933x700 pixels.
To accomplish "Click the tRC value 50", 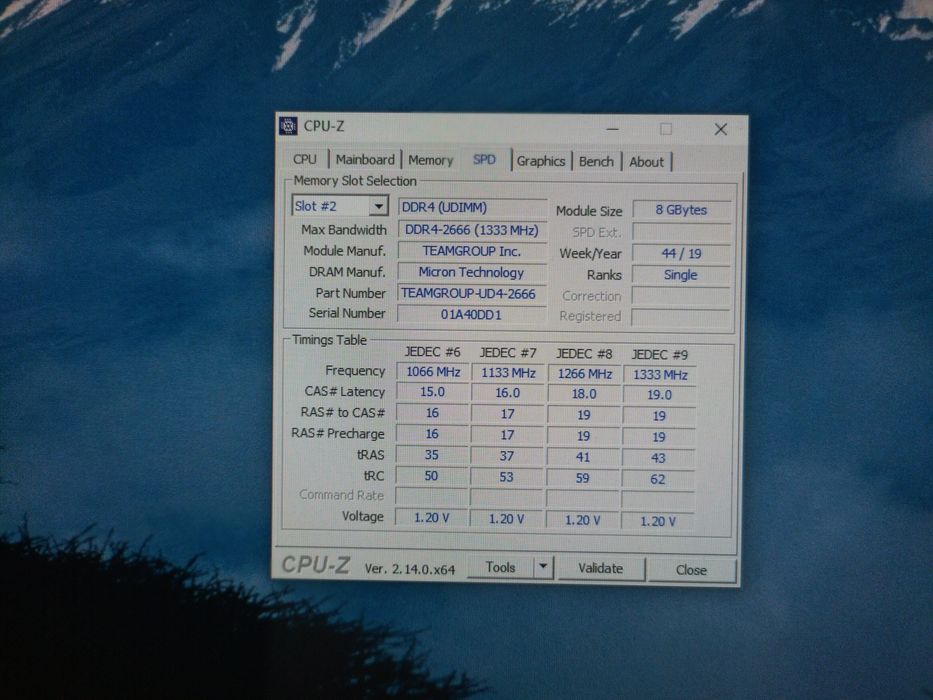I will coord(431,476).
